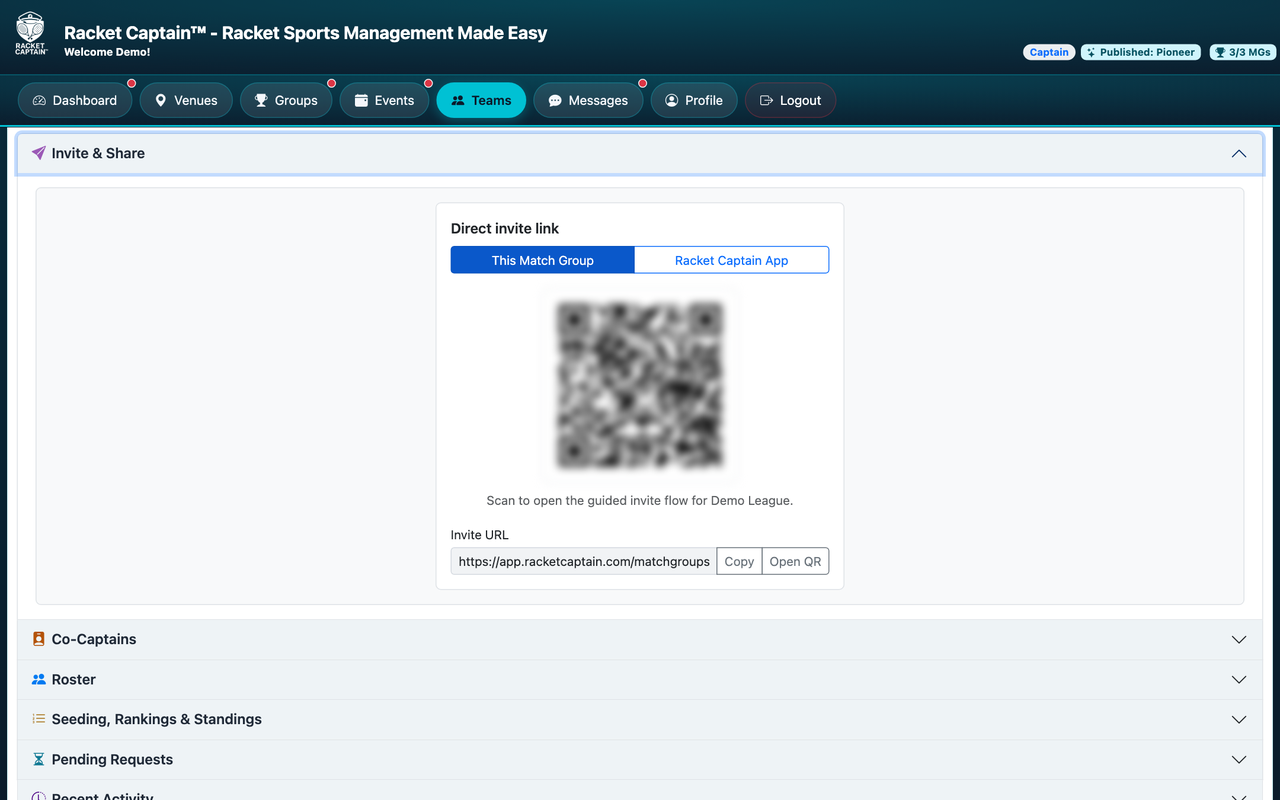Click the 3/3 MGs trophy badge
1280x800 pixels.
click(x=1242, y=52)
